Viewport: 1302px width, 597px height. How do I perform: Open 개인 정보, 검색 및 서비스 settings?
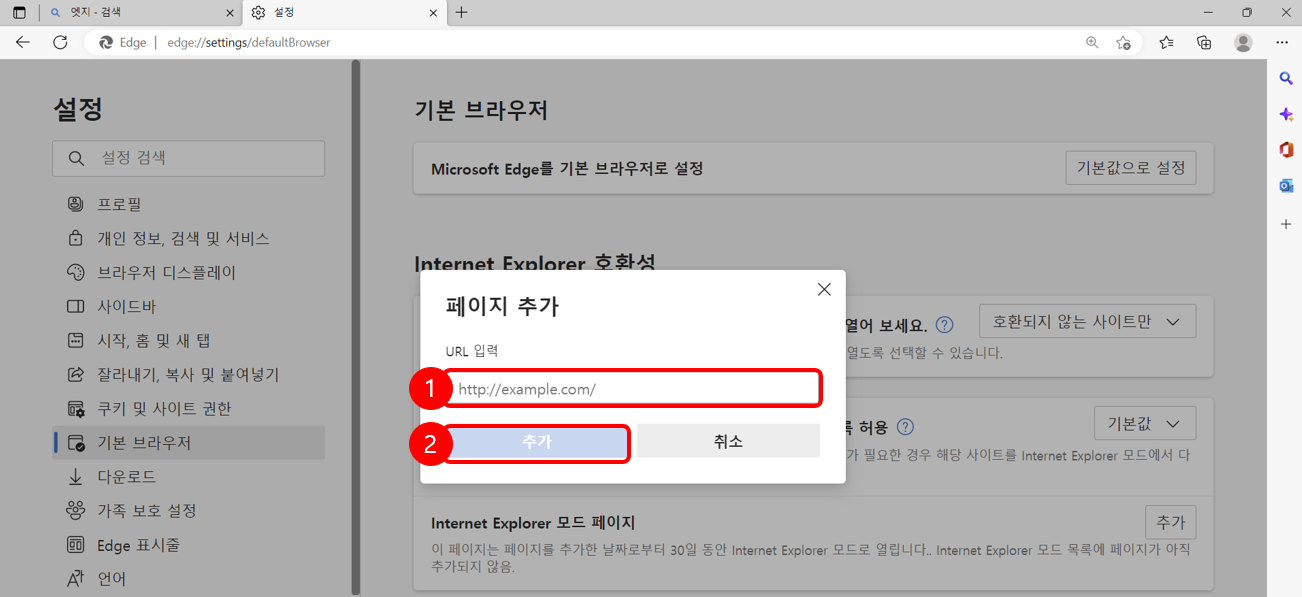pyautogui.click(x=189, y=238)
